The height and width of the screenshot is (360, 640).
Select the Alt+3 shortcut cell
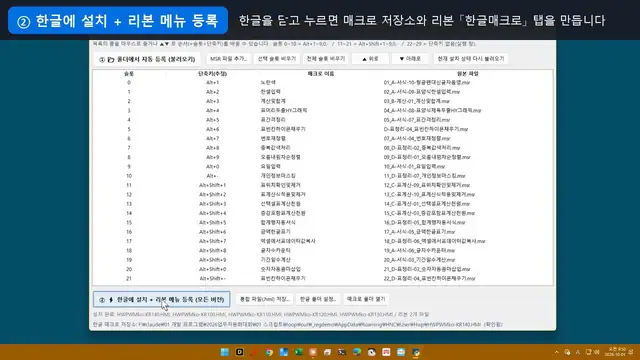point(213,101)
